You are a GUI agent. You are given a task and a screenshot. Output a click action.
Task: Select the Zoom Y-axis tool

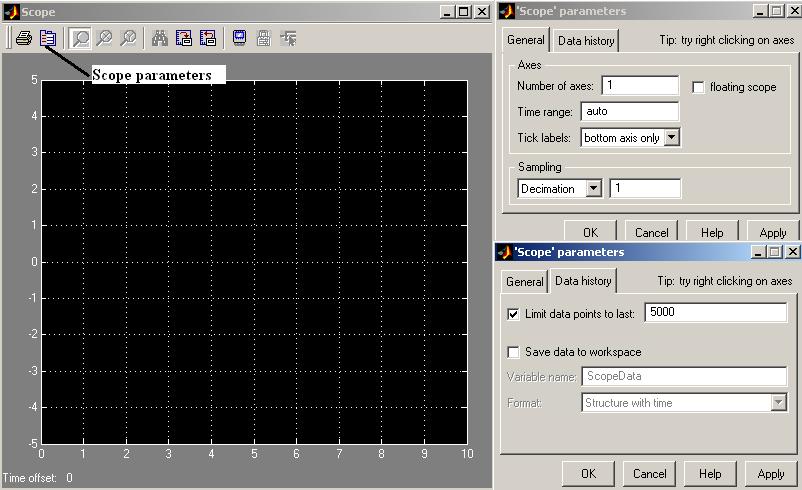pos(128,38)
